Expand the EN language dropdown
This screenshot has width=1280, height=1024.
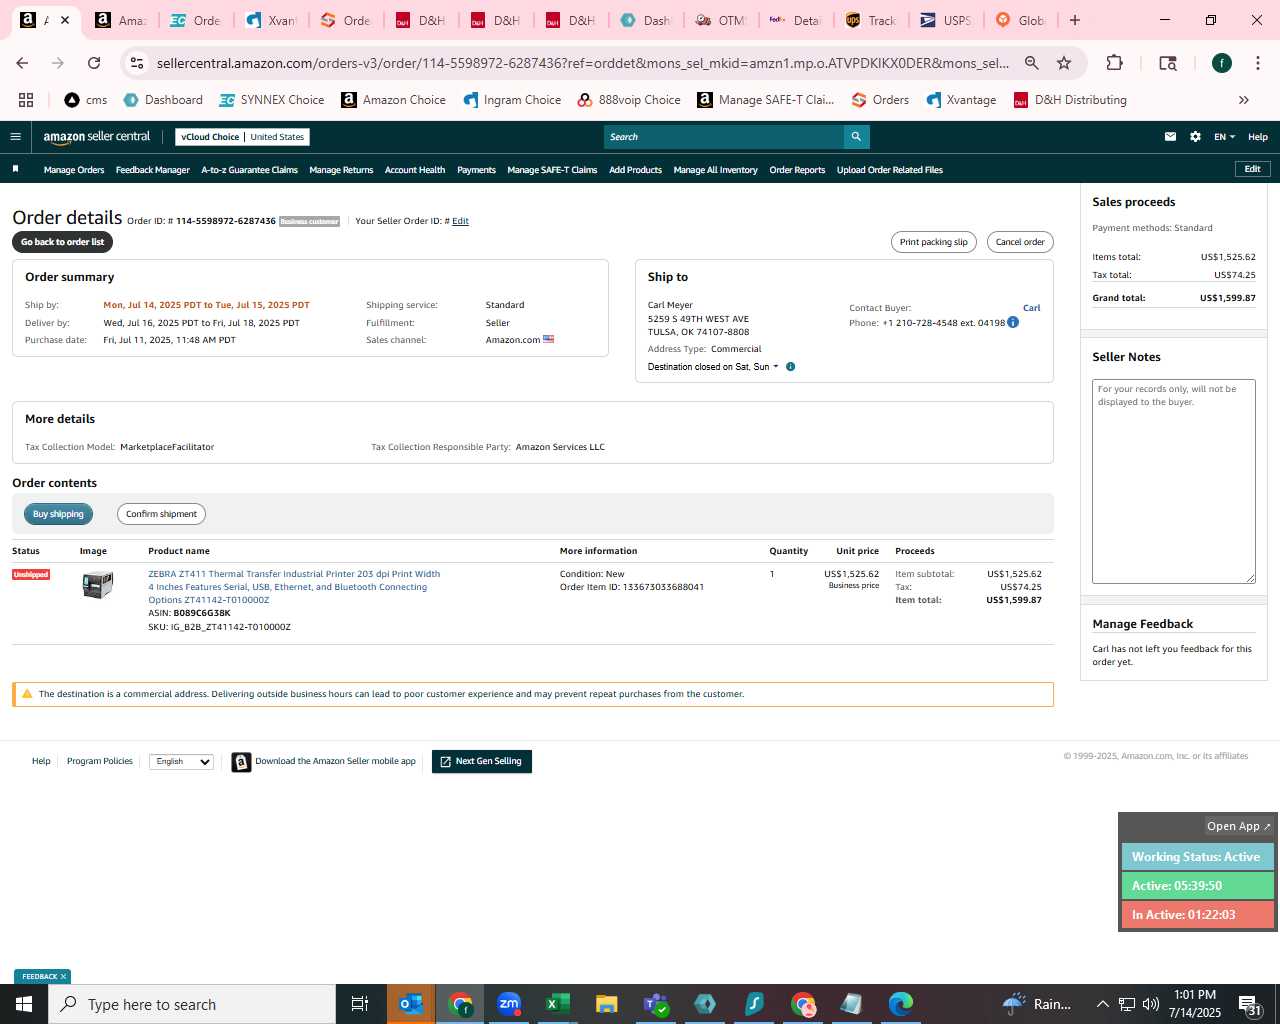click(1224, 137)
